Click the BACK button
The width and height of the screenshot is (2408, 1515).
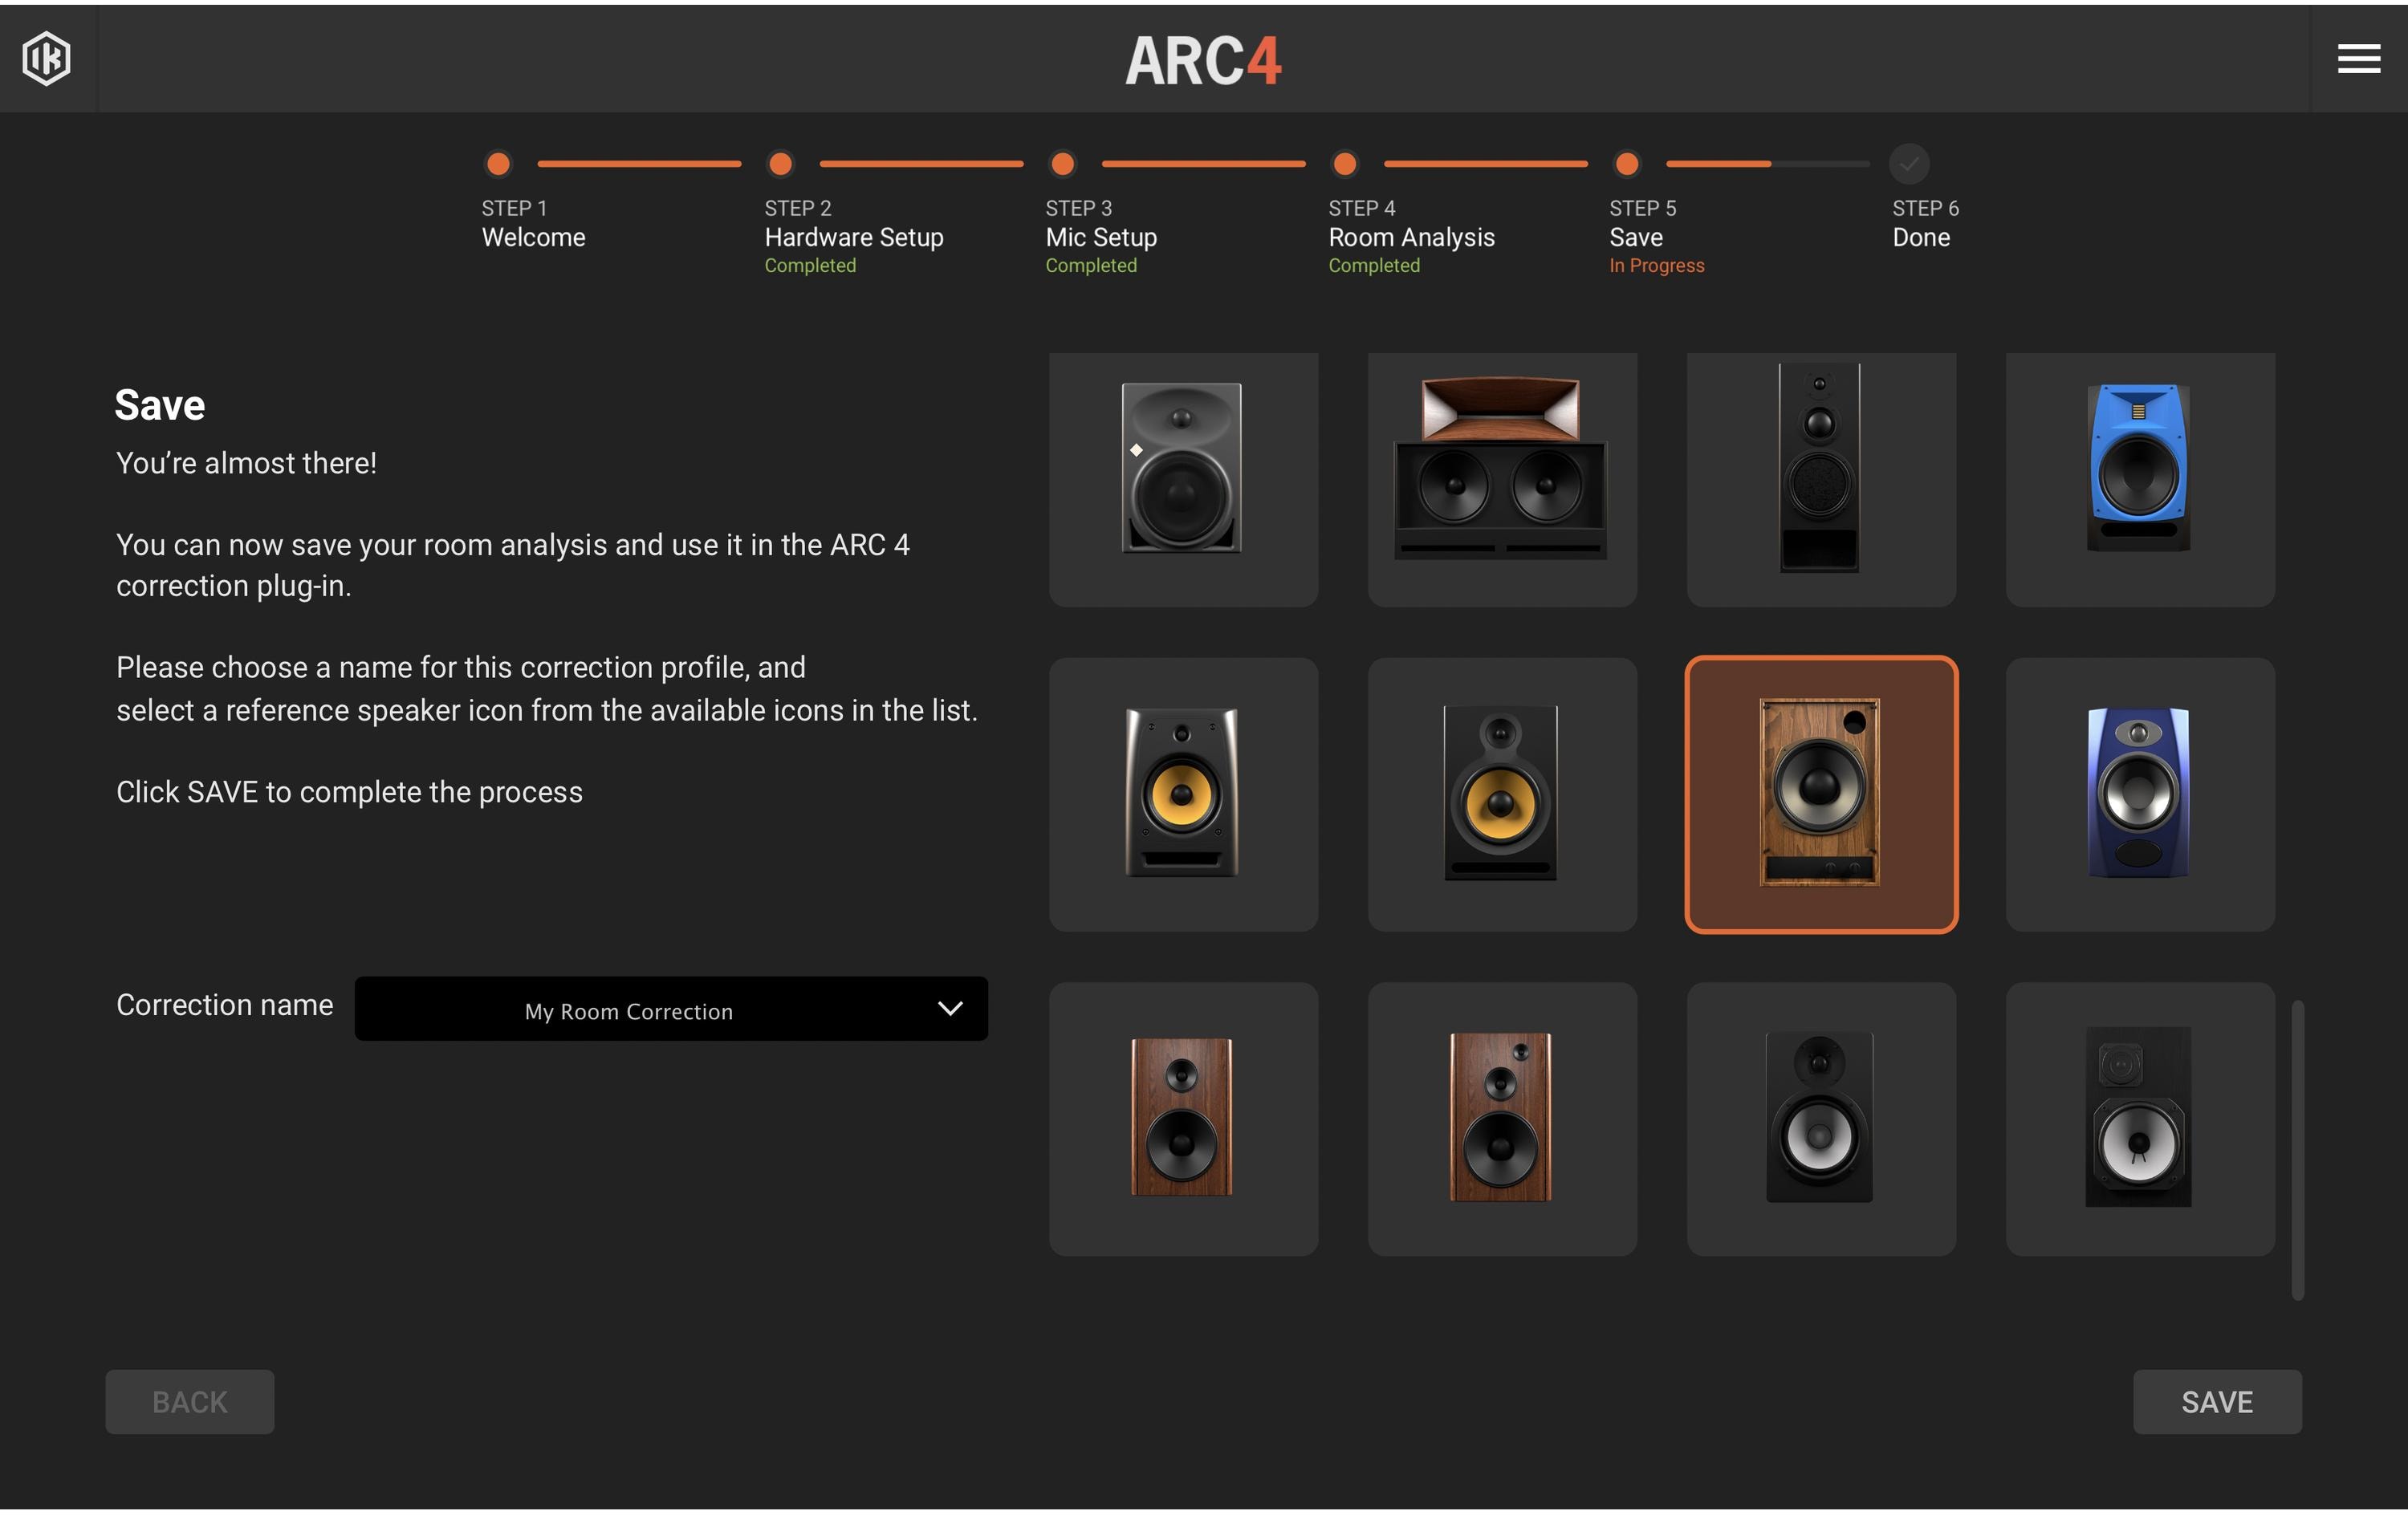(x=189, y=1401)
